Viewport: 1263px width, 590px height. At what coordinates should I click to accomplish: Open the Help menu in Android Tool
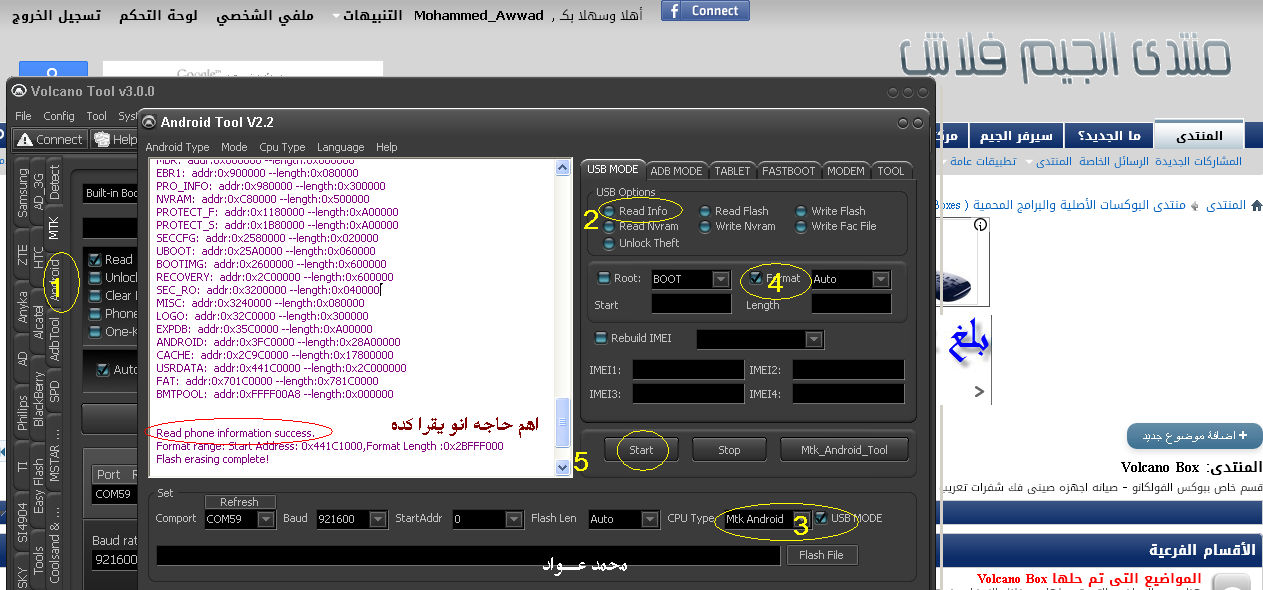[387, 147]
